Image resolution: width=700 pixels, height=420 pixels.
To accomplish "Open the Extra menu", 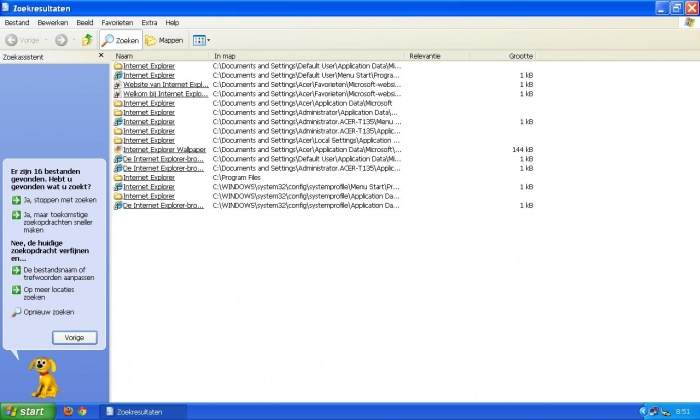I will click(x=149, y=22).
